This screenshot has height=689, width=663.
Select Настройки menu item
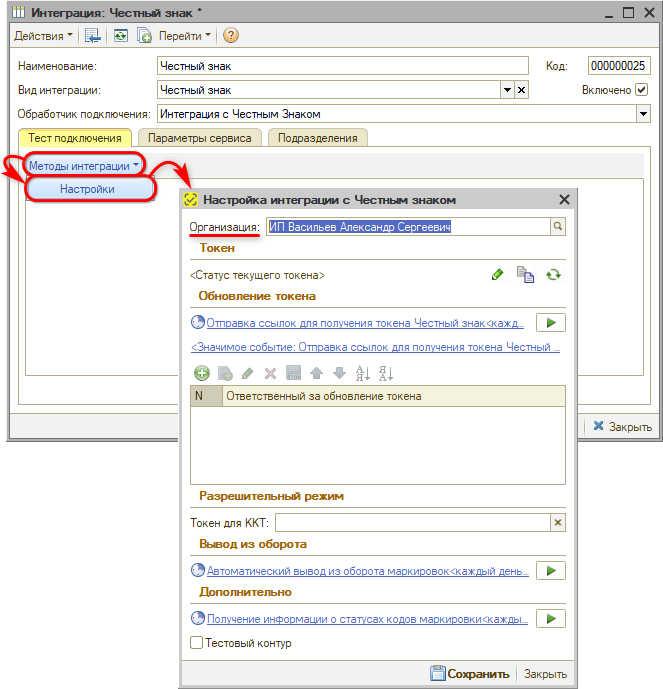click(87, 189)
